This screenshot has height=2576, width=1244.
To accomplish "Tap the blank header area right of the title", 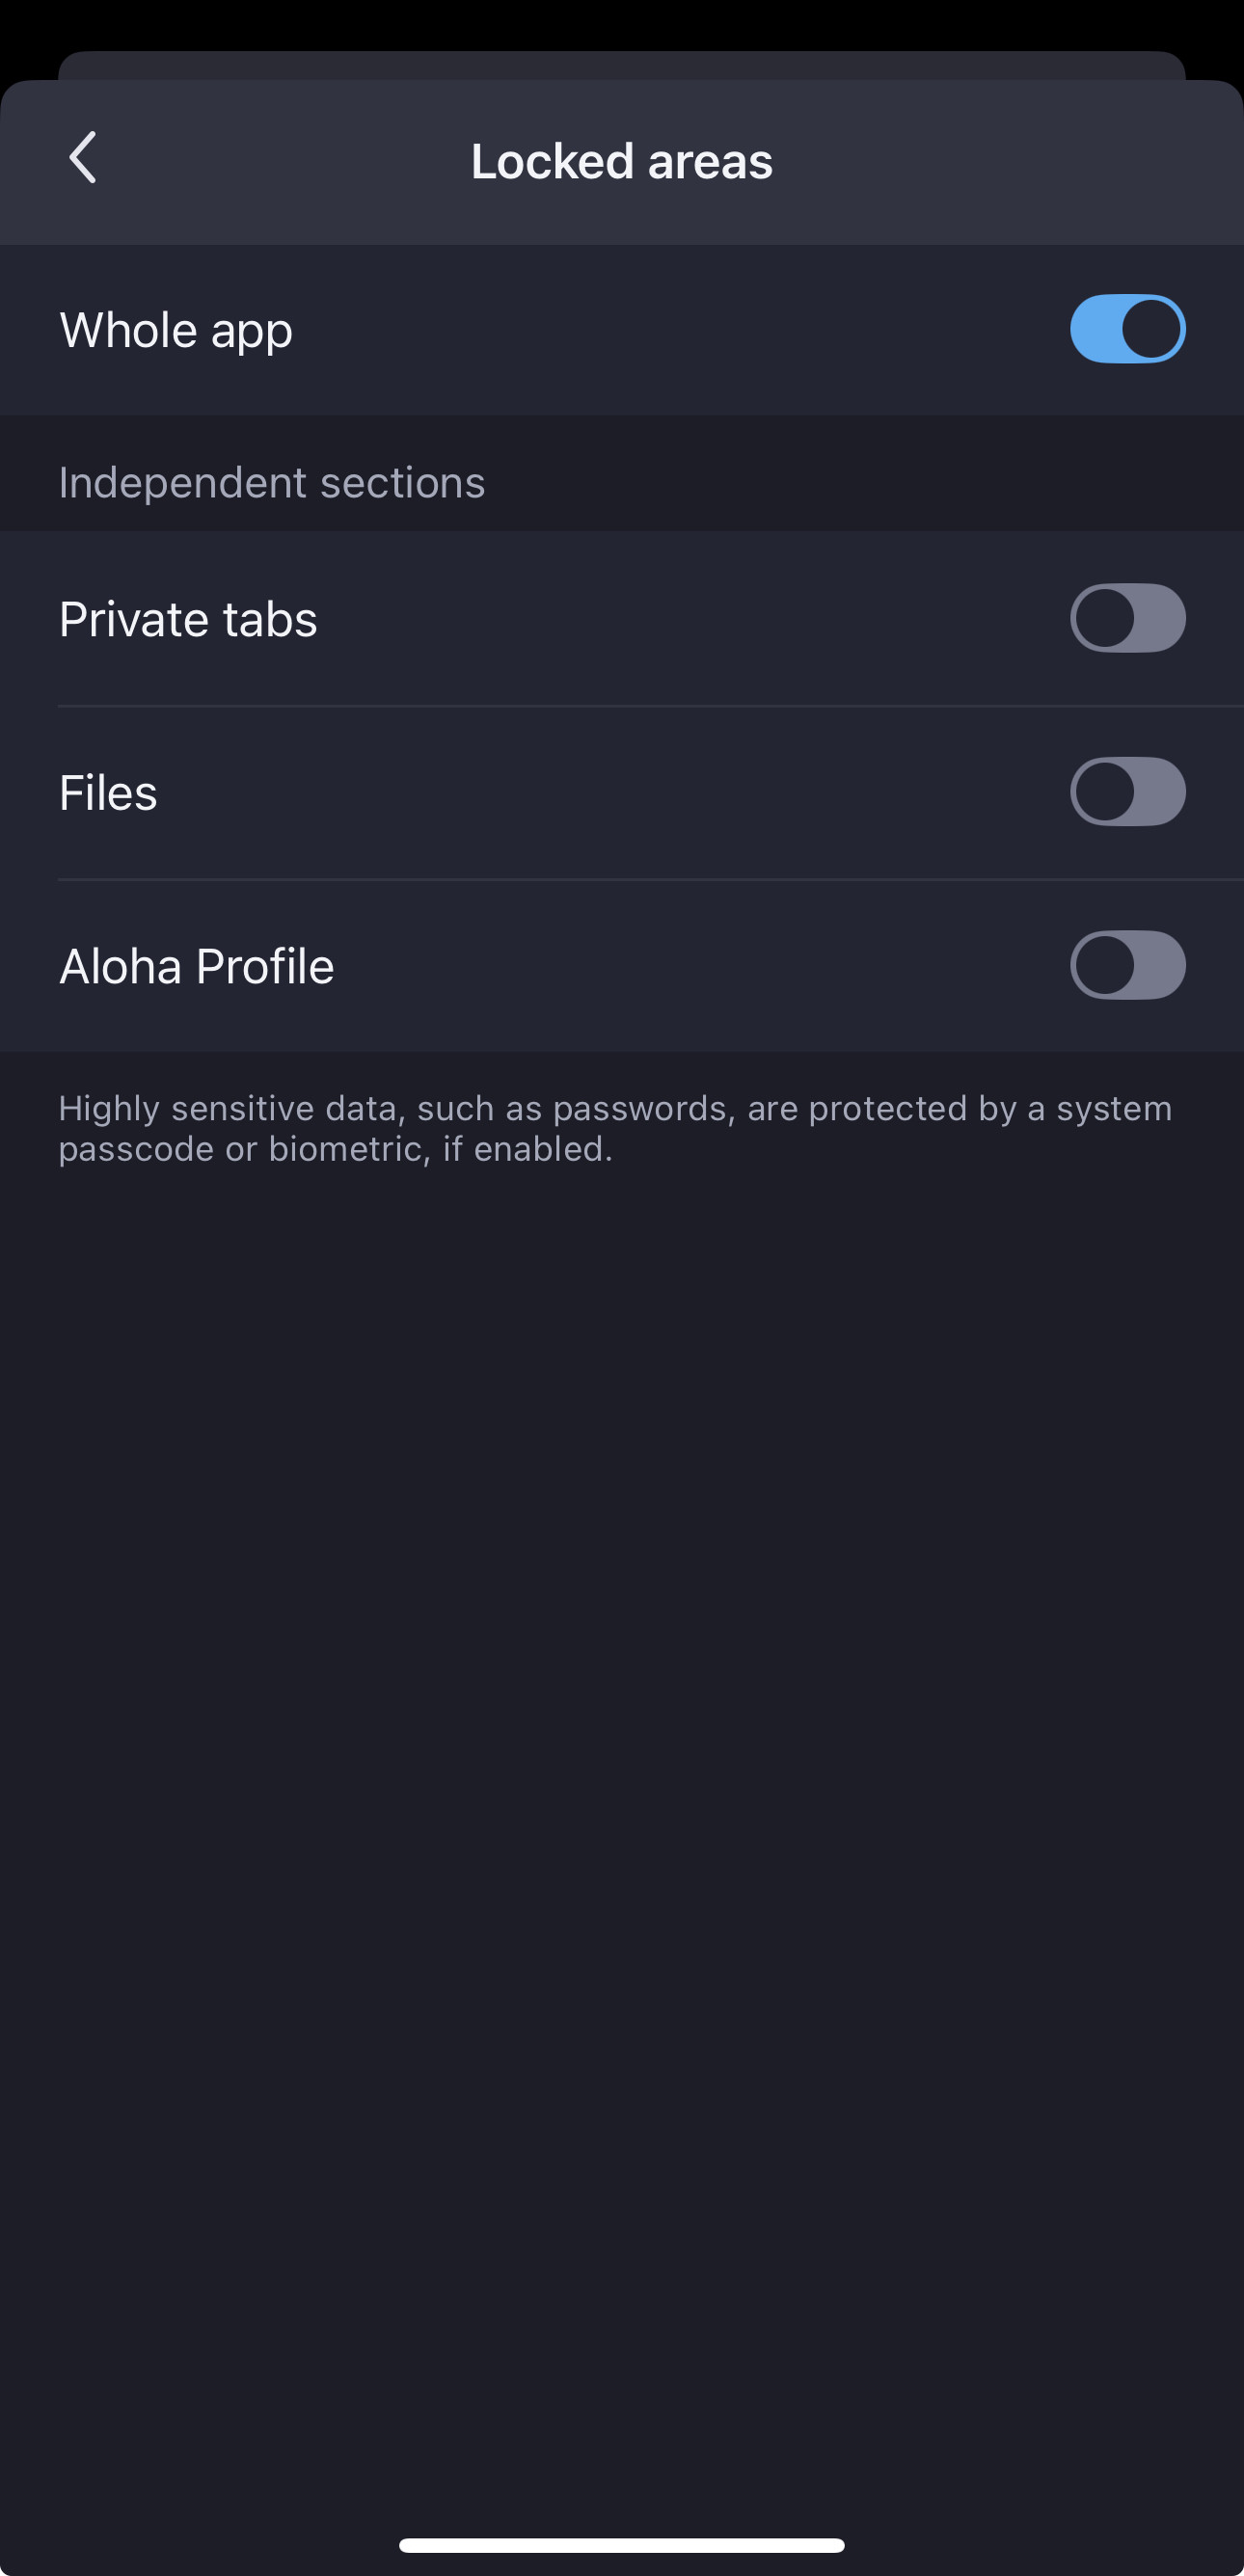I will point(1000,162).
